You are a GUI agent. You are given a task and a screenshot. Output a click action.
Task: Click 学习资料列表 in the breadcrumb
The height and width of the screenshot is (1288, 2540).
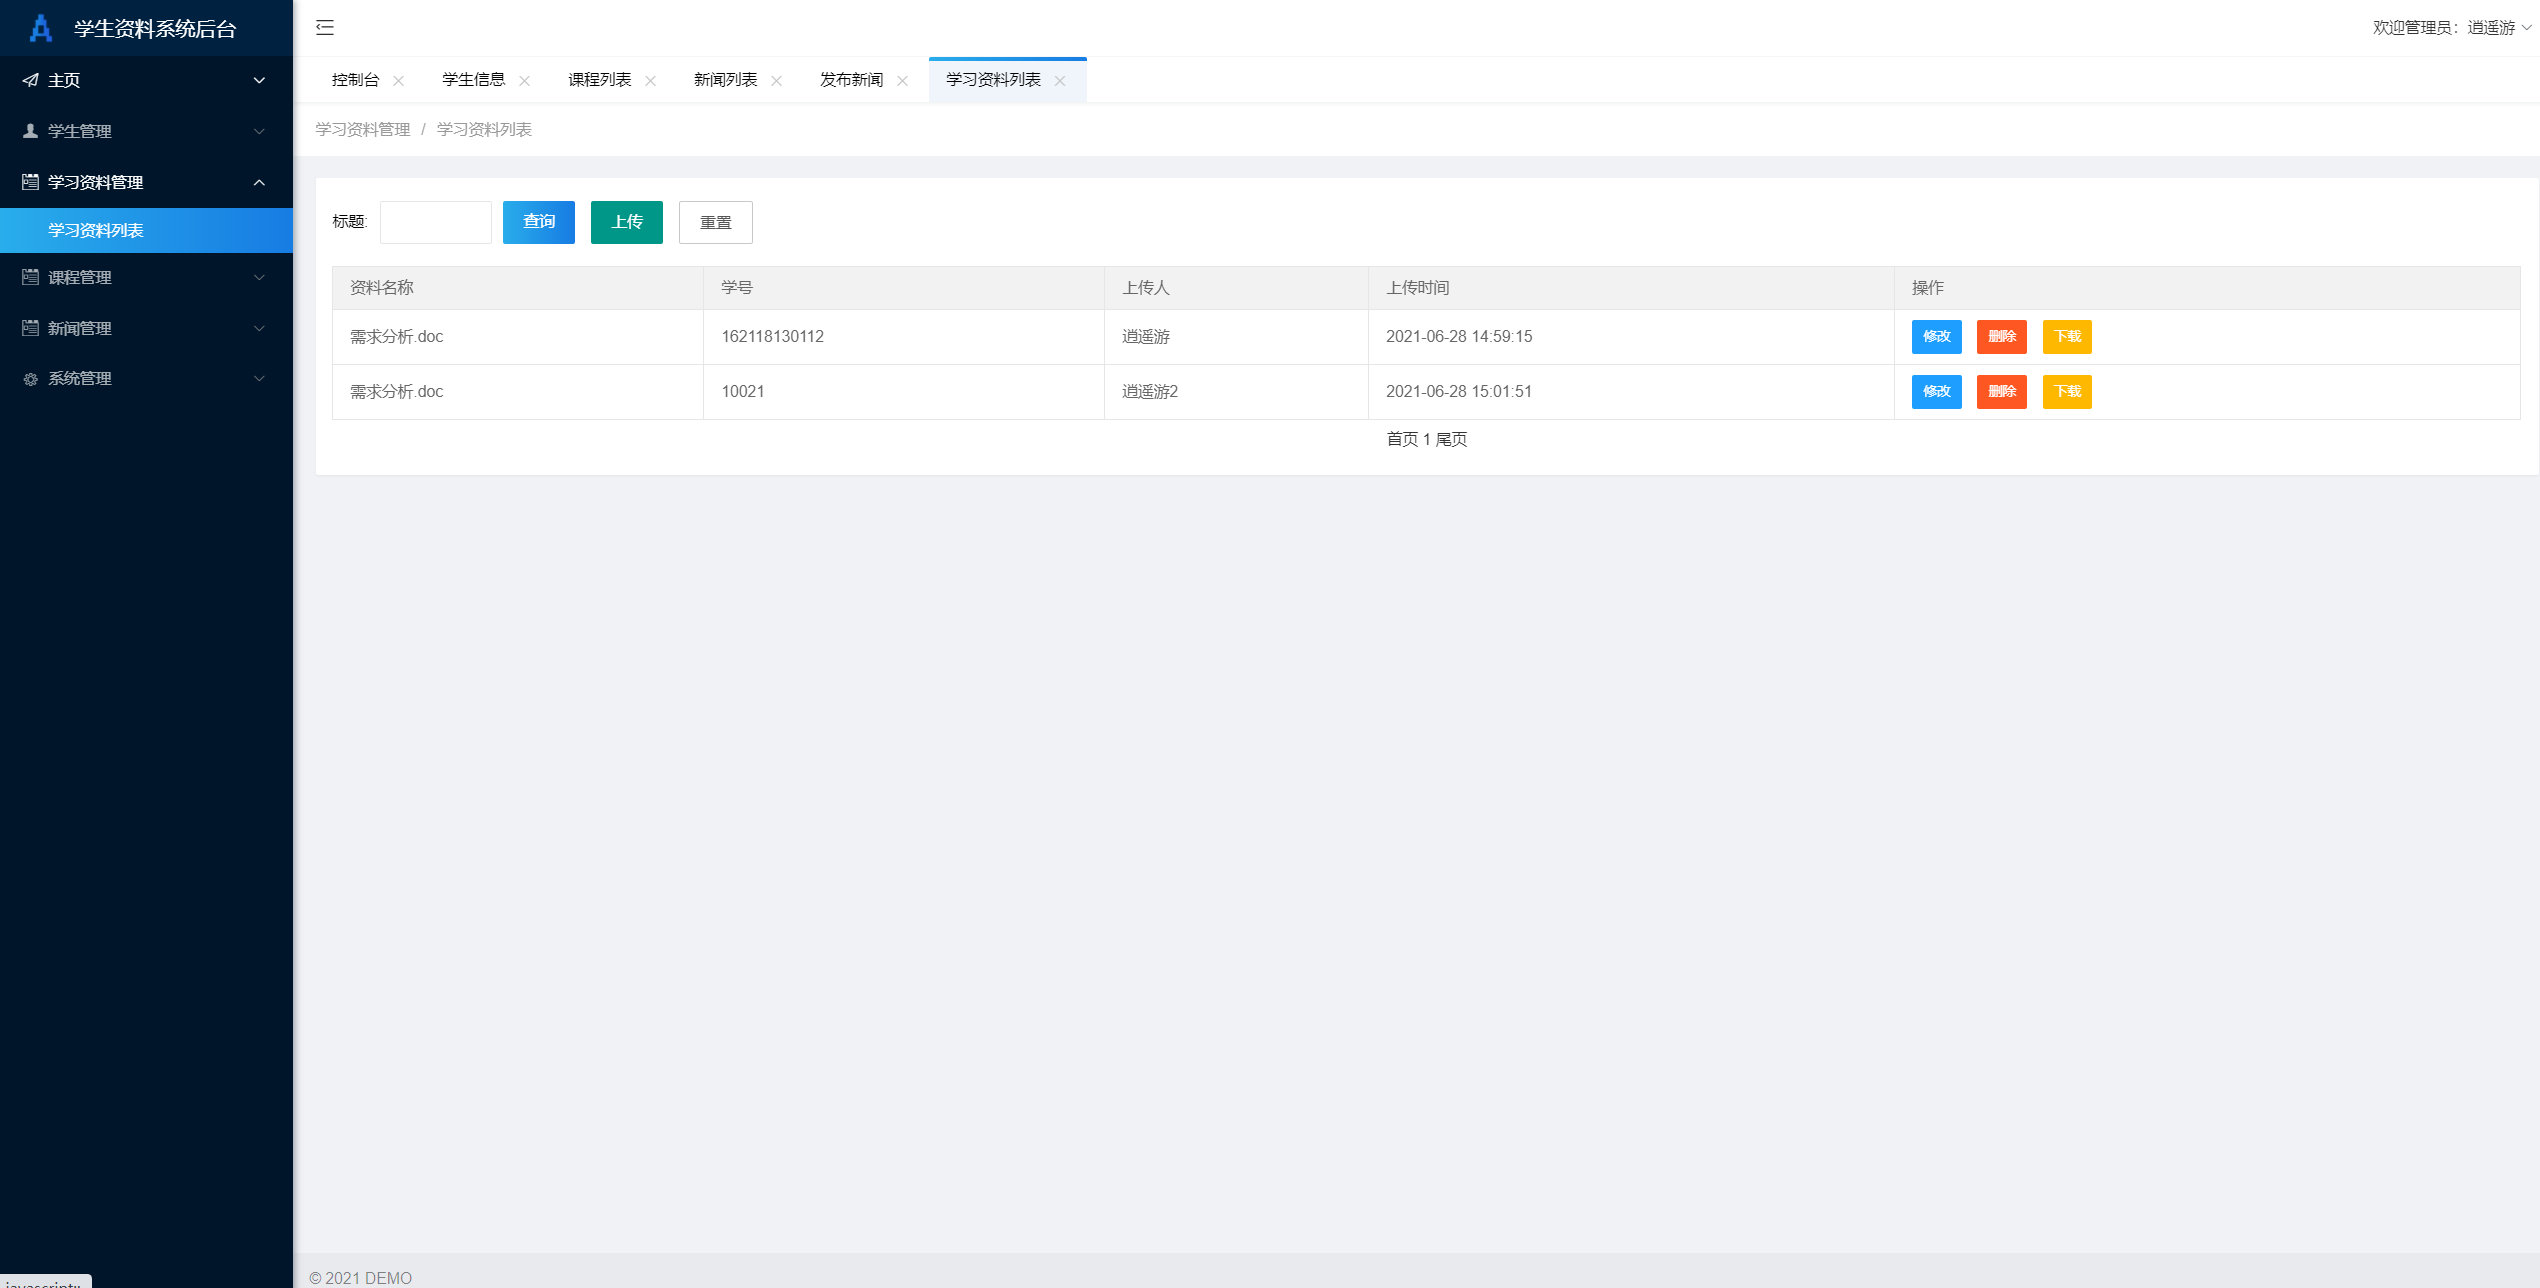click(x=484, y=130)
